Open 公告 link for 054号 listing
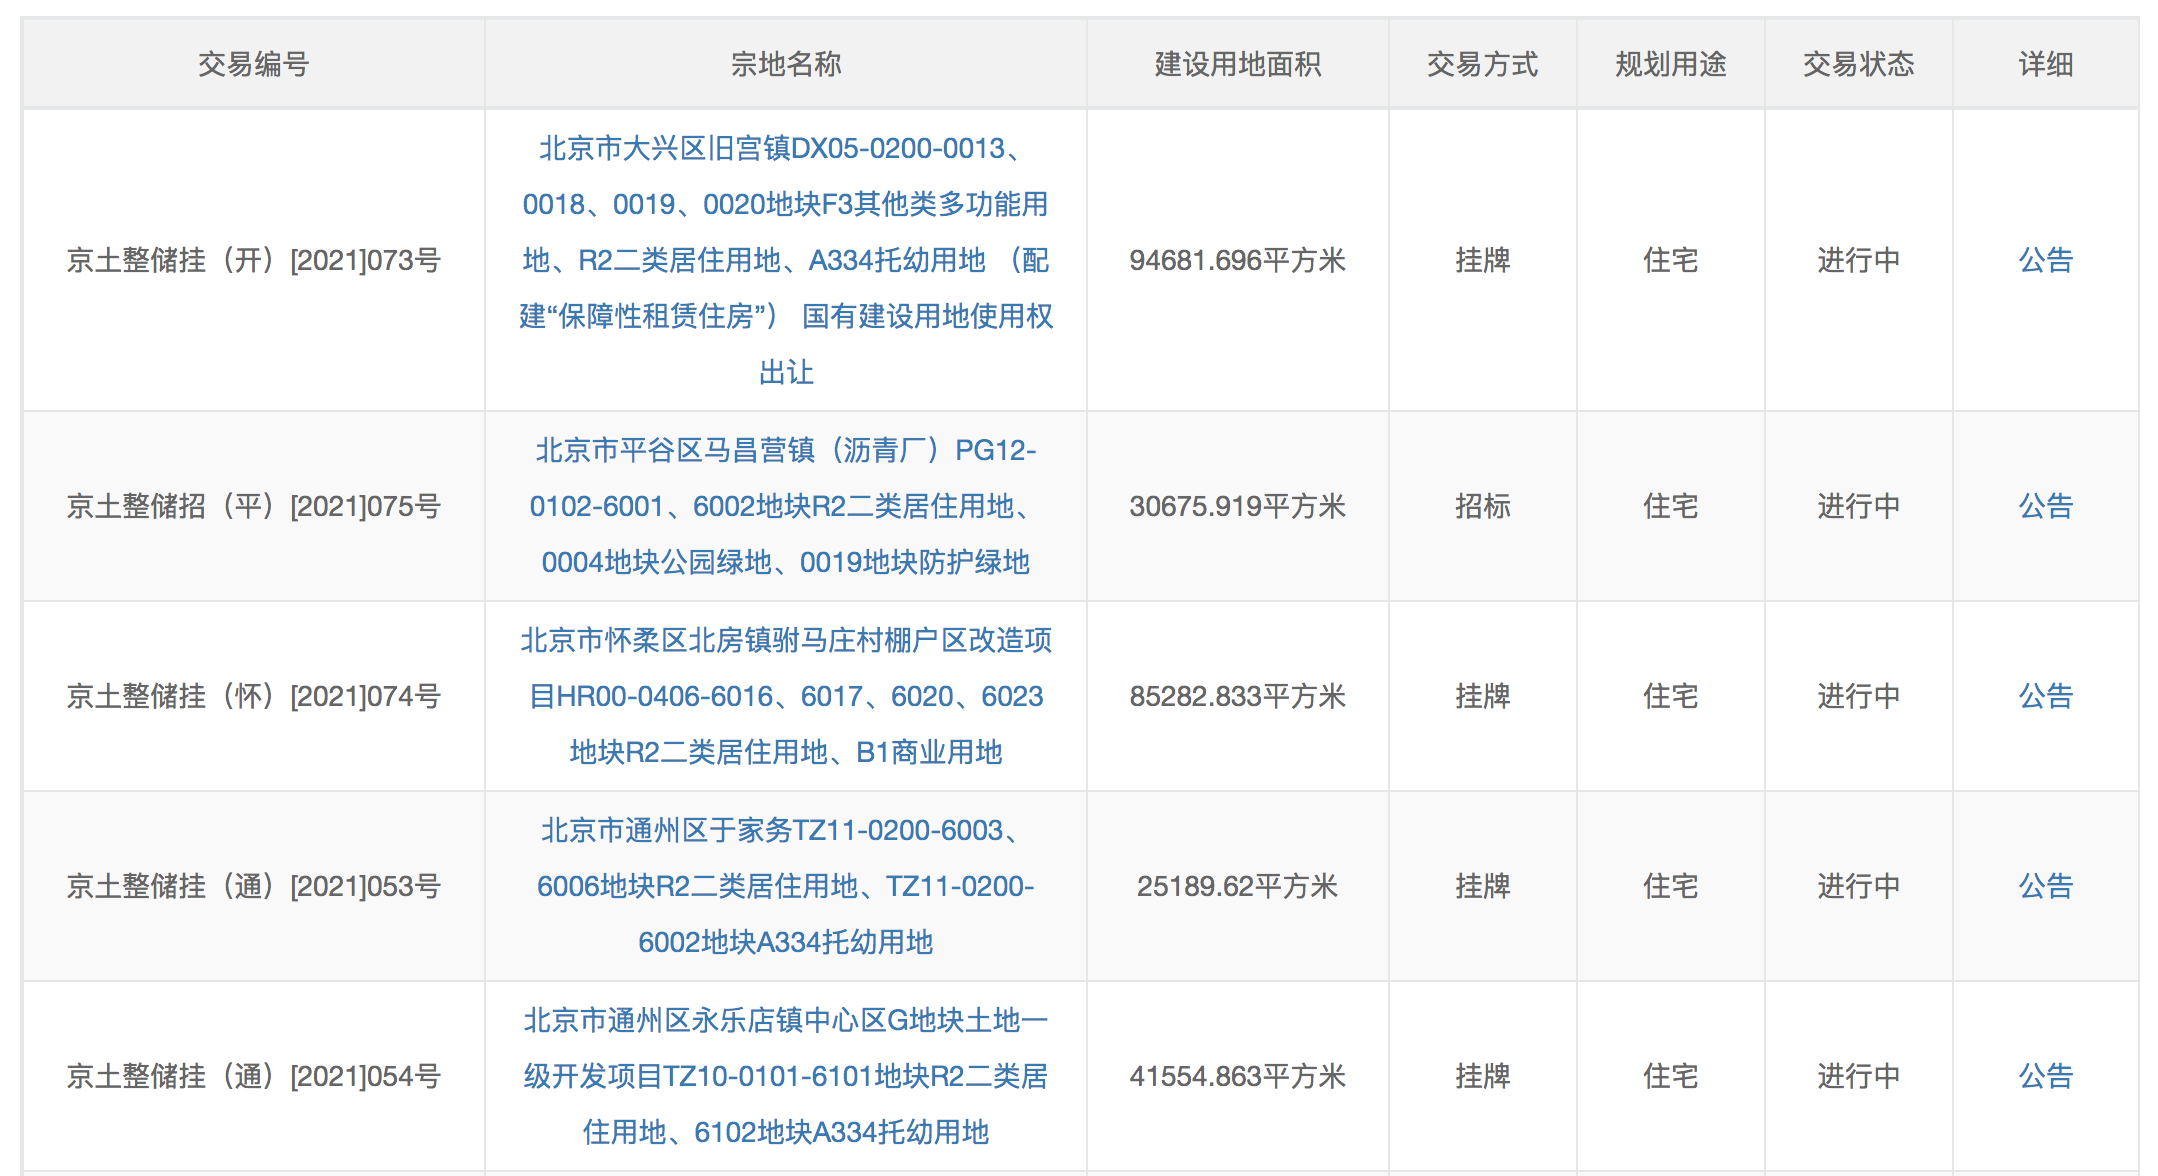Screen dimensions: 2158x1176 (x=2045, y=1076)
